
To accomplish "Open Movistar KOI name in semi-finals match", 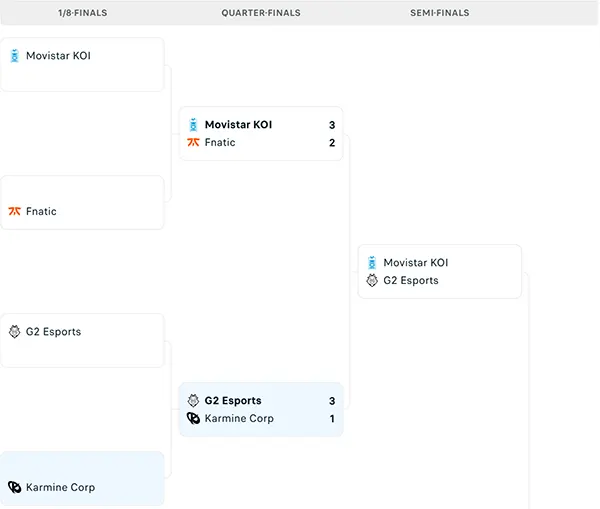I will 416,263.
